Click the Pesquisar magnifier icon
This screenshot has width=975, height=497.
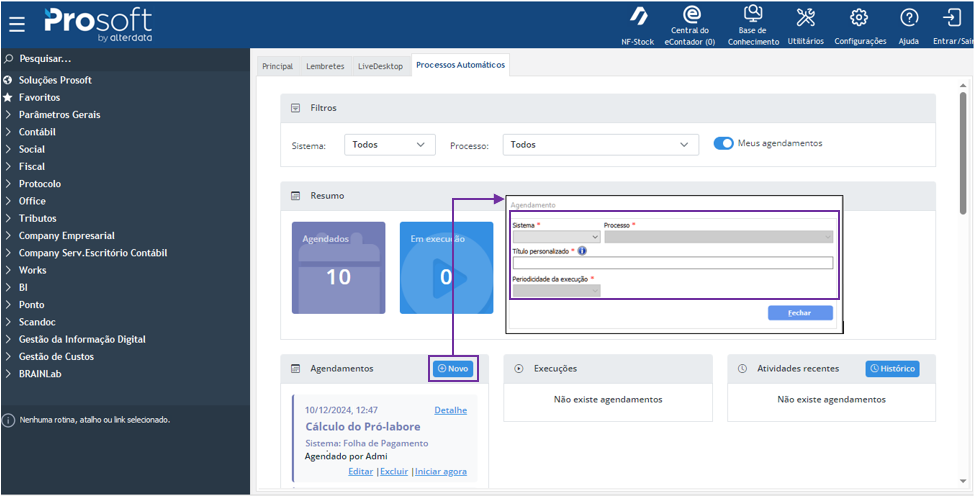point(8,59)
